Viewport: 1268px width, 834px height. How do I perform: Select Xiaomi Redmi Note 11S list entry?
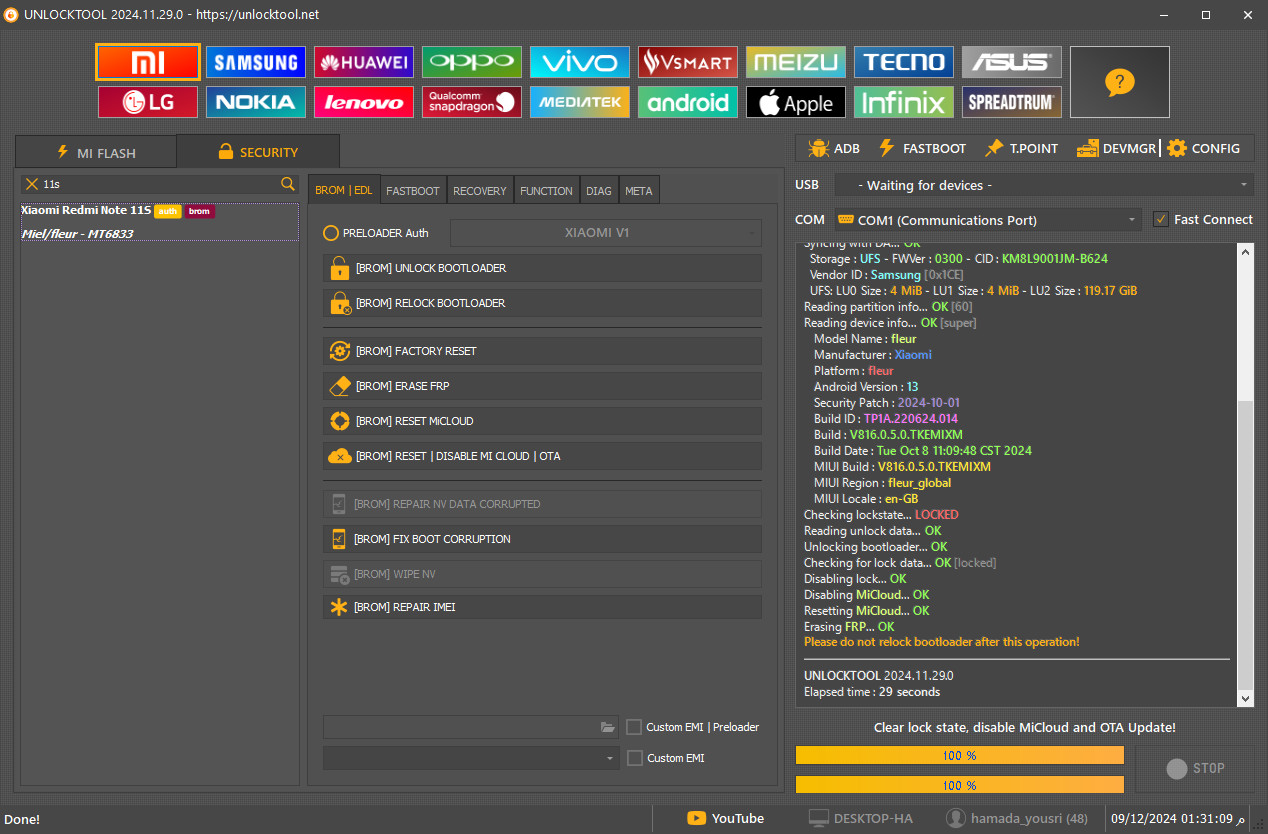point(160,222)
